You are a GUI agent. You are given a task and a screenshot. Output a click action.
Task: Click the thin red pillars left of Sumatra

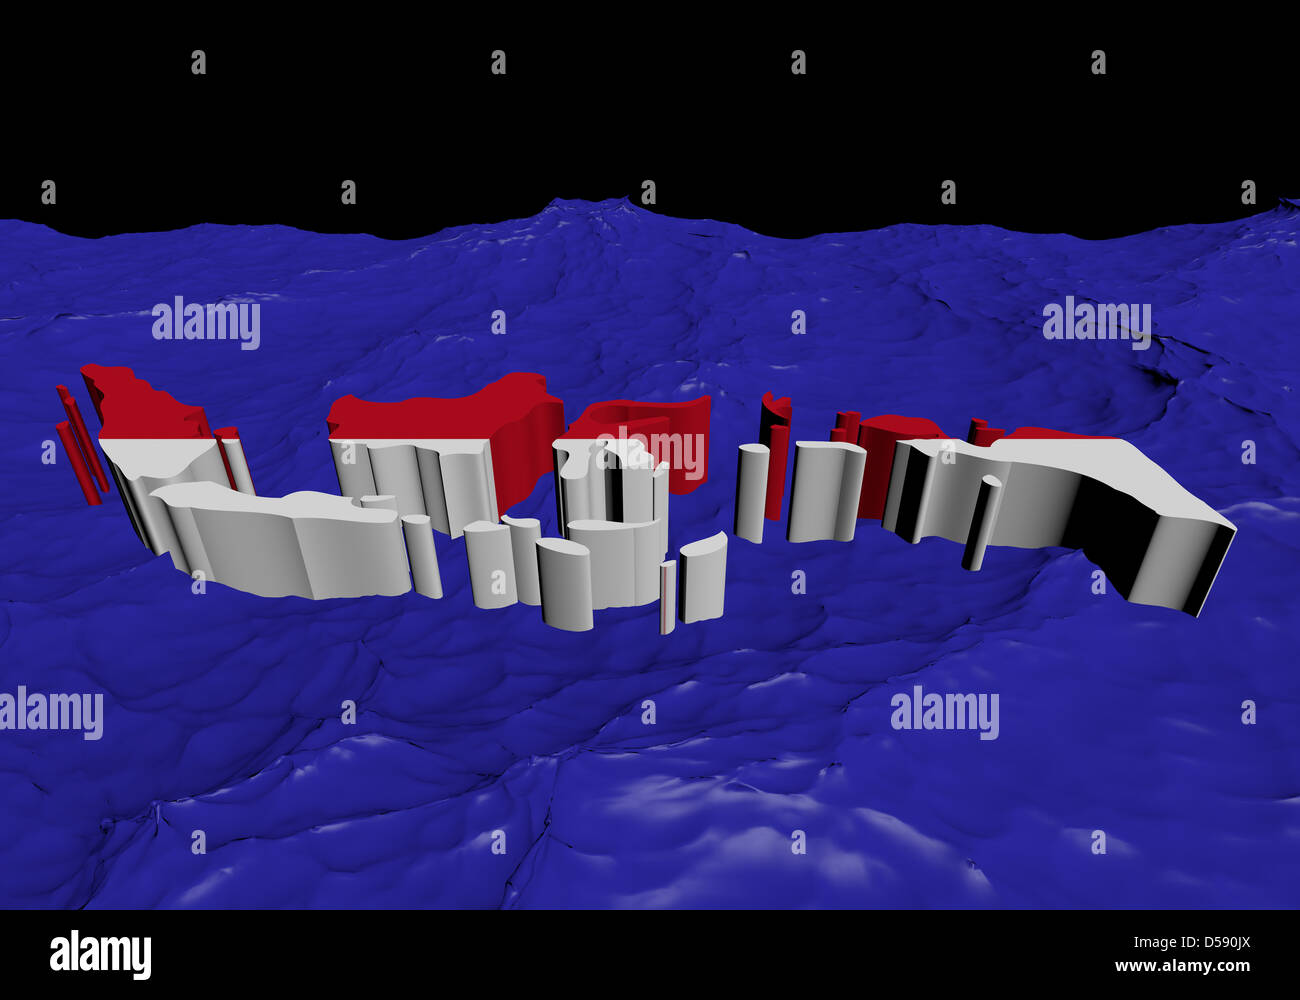point(80,445)
